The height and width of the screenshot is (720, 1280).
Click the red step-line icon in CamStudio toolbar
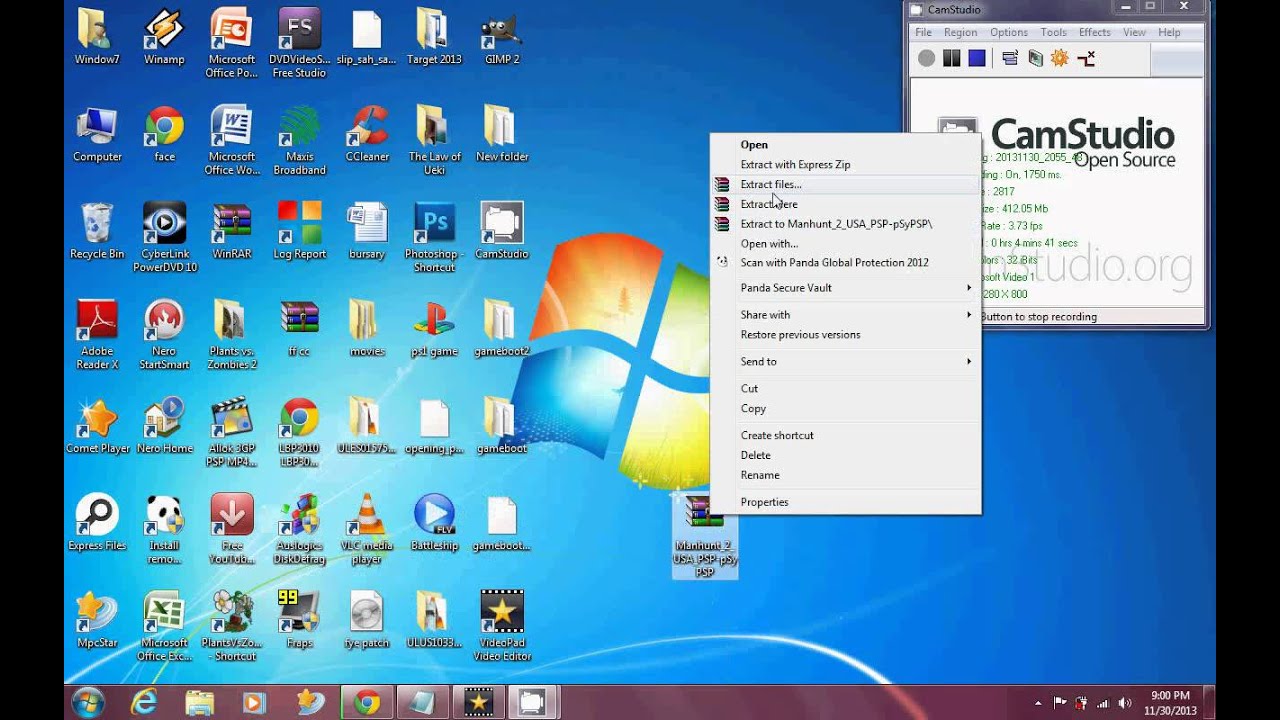click(1086, 59)
